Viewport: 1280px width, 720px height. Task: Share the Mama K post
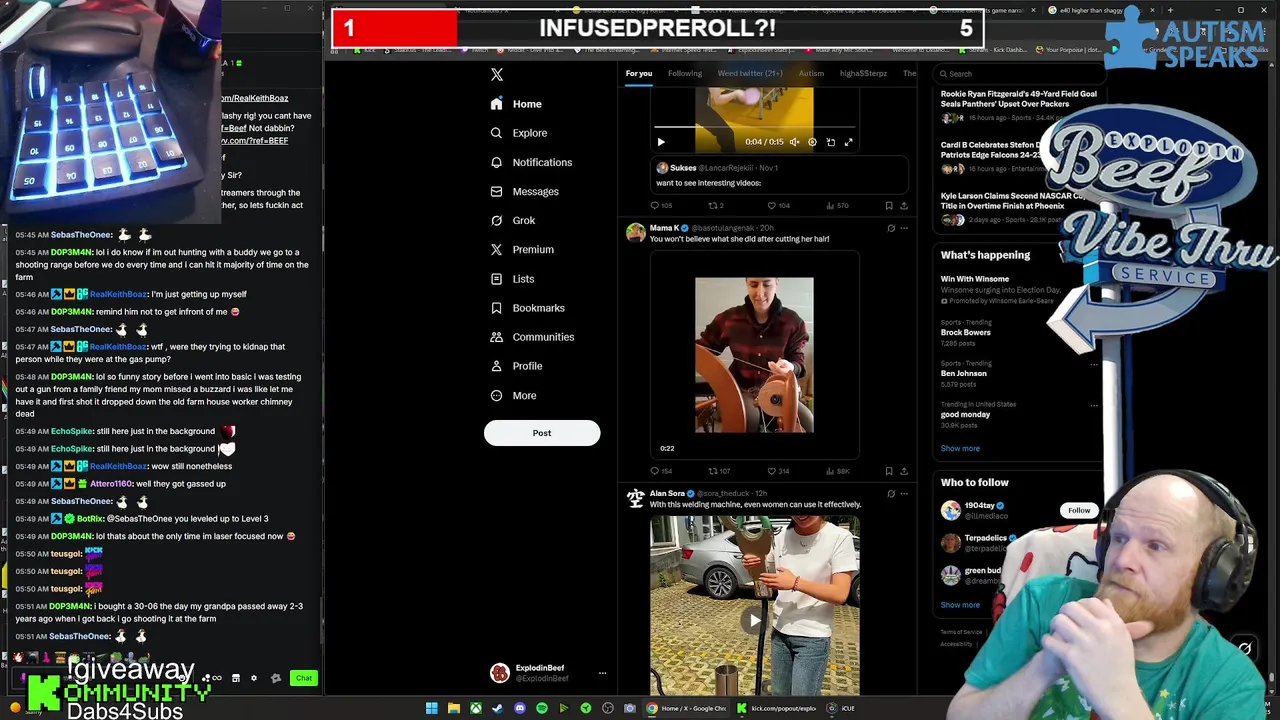904,471
